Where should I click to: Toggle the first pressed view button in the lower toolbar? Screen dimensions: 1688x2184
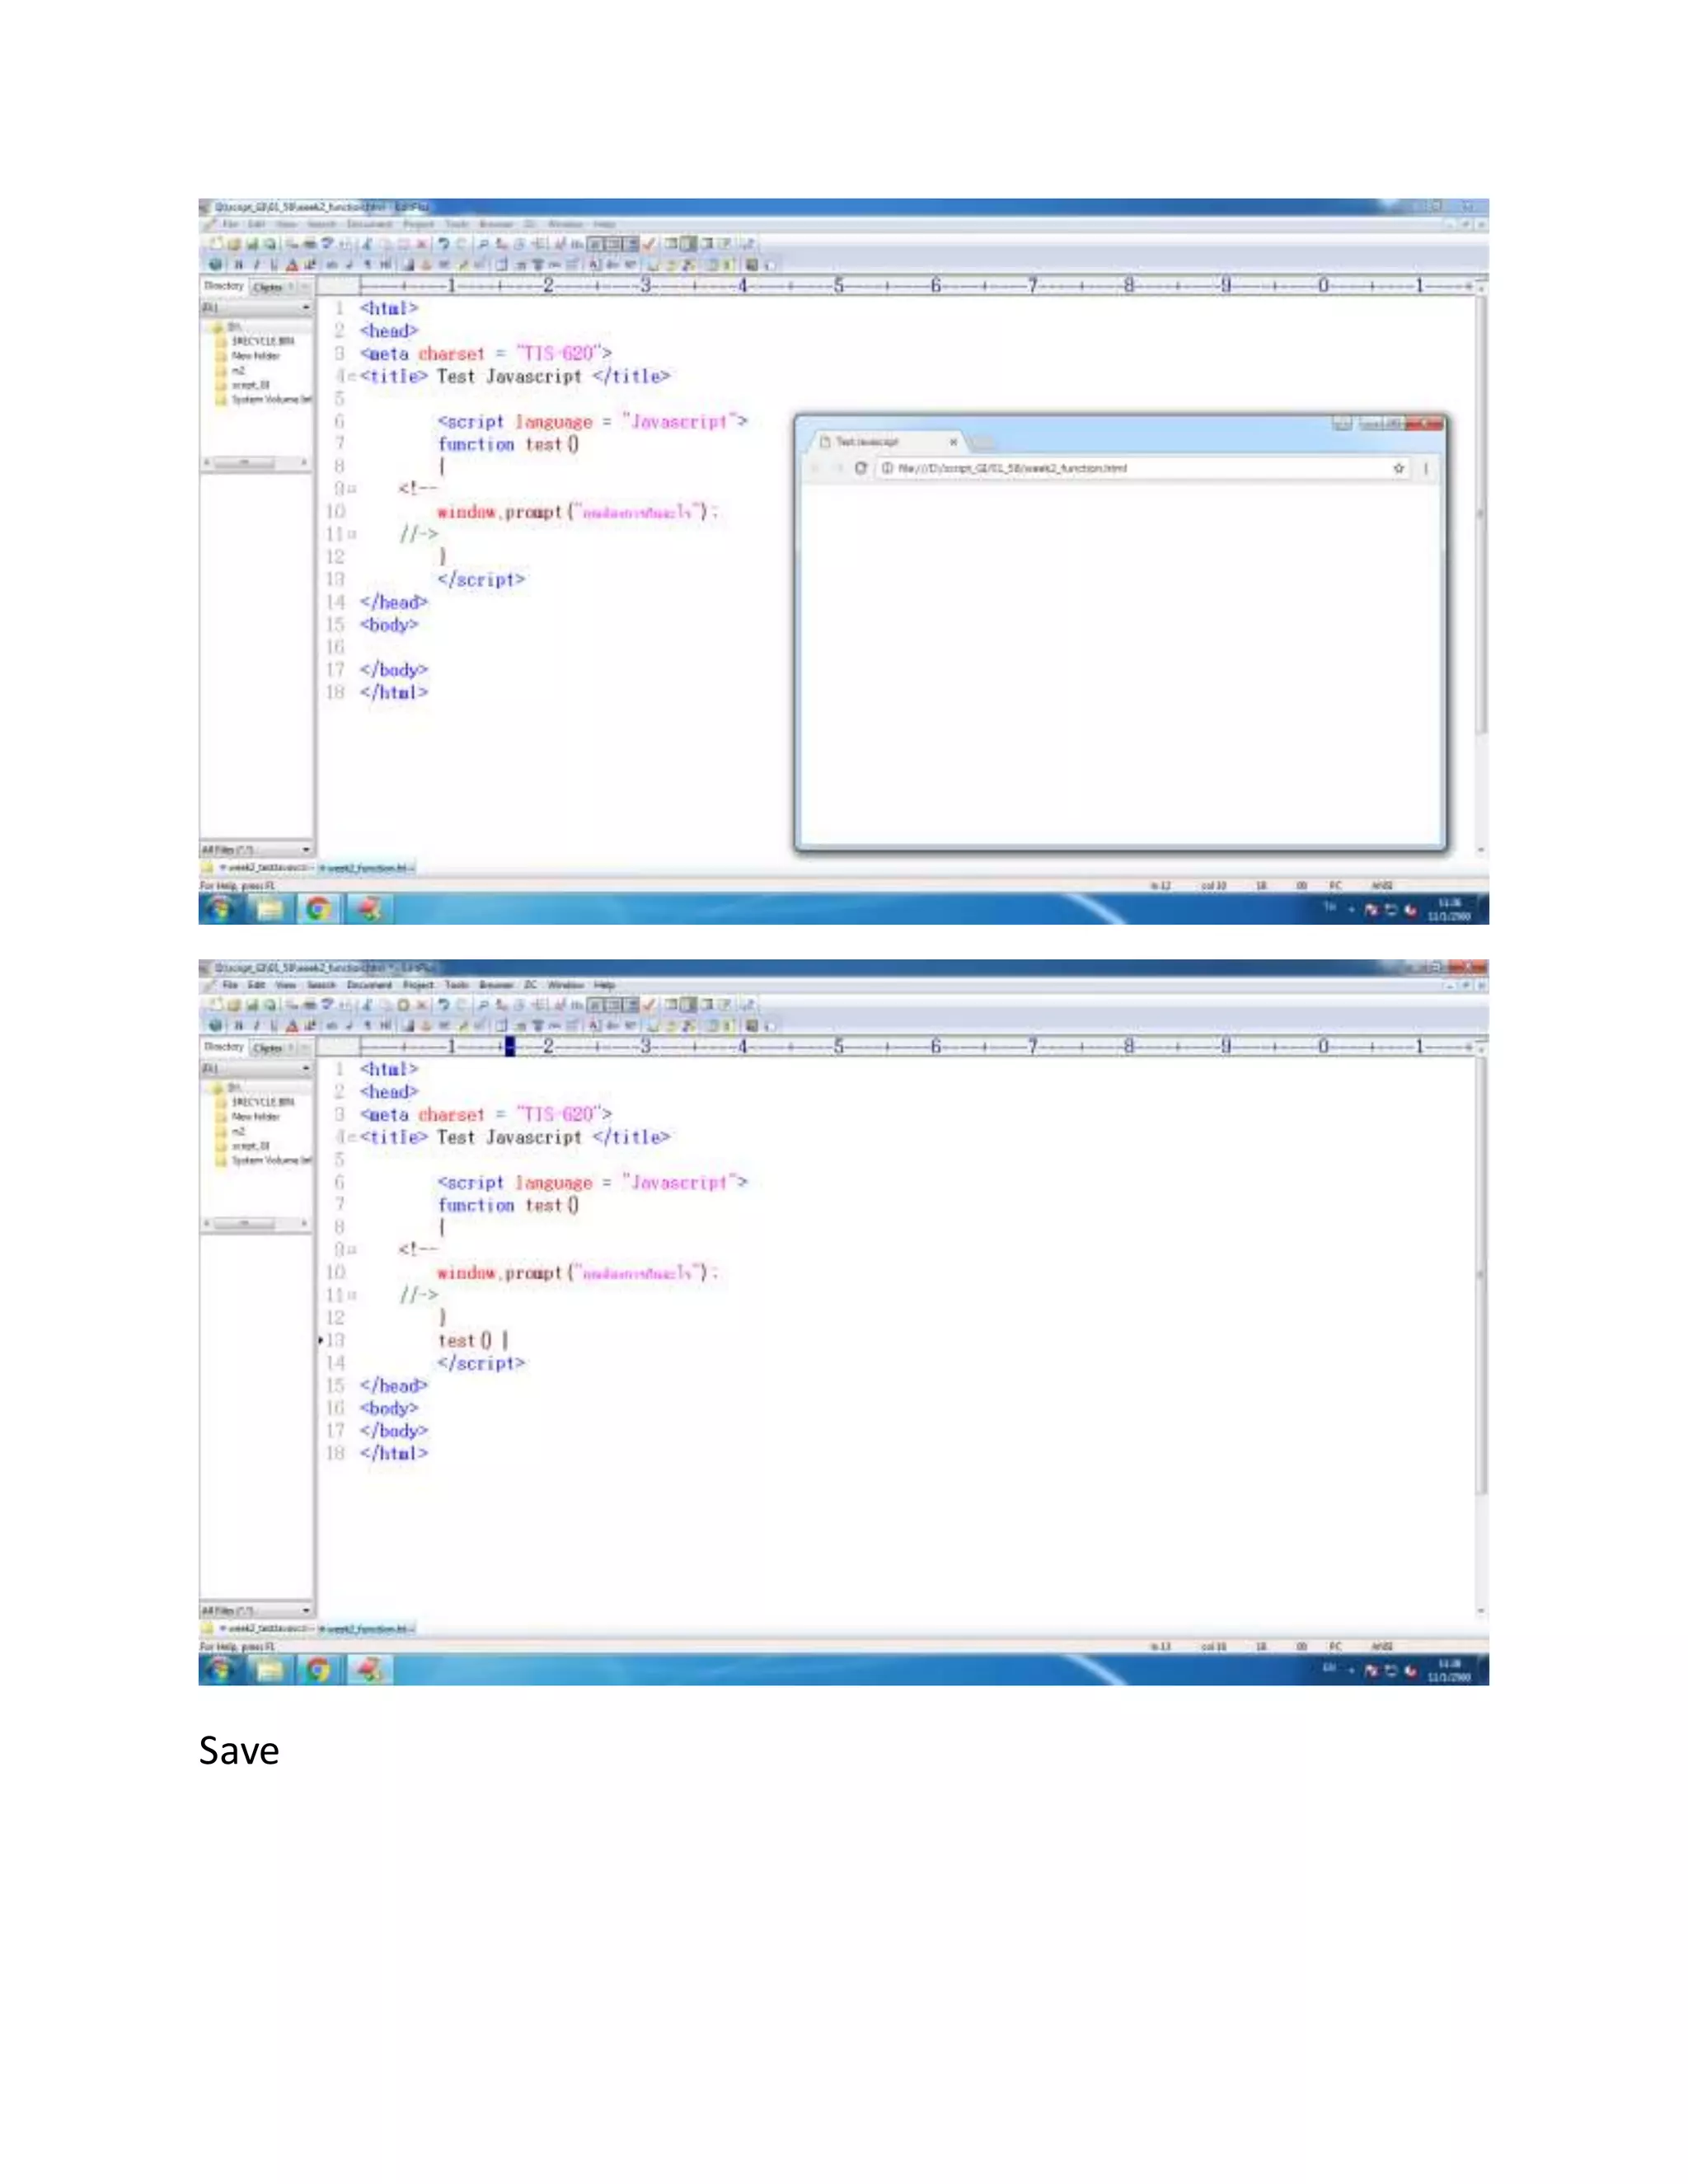click(x=596, y=1004)
